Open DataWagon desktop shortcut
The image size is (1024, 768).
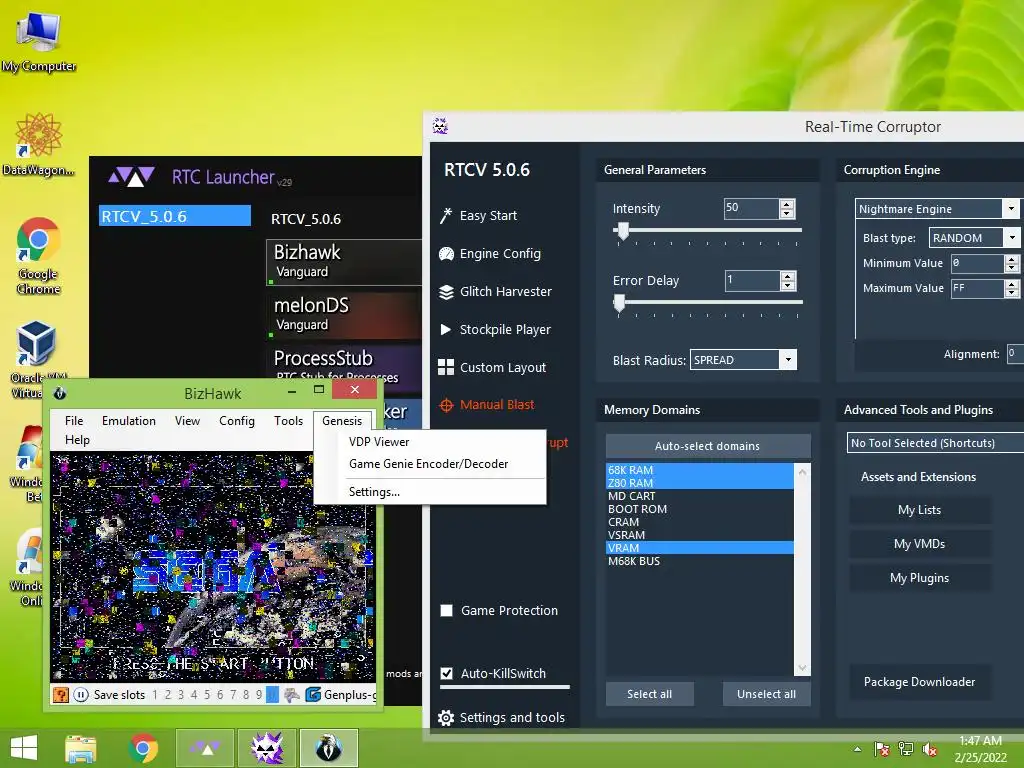(38, 144)
